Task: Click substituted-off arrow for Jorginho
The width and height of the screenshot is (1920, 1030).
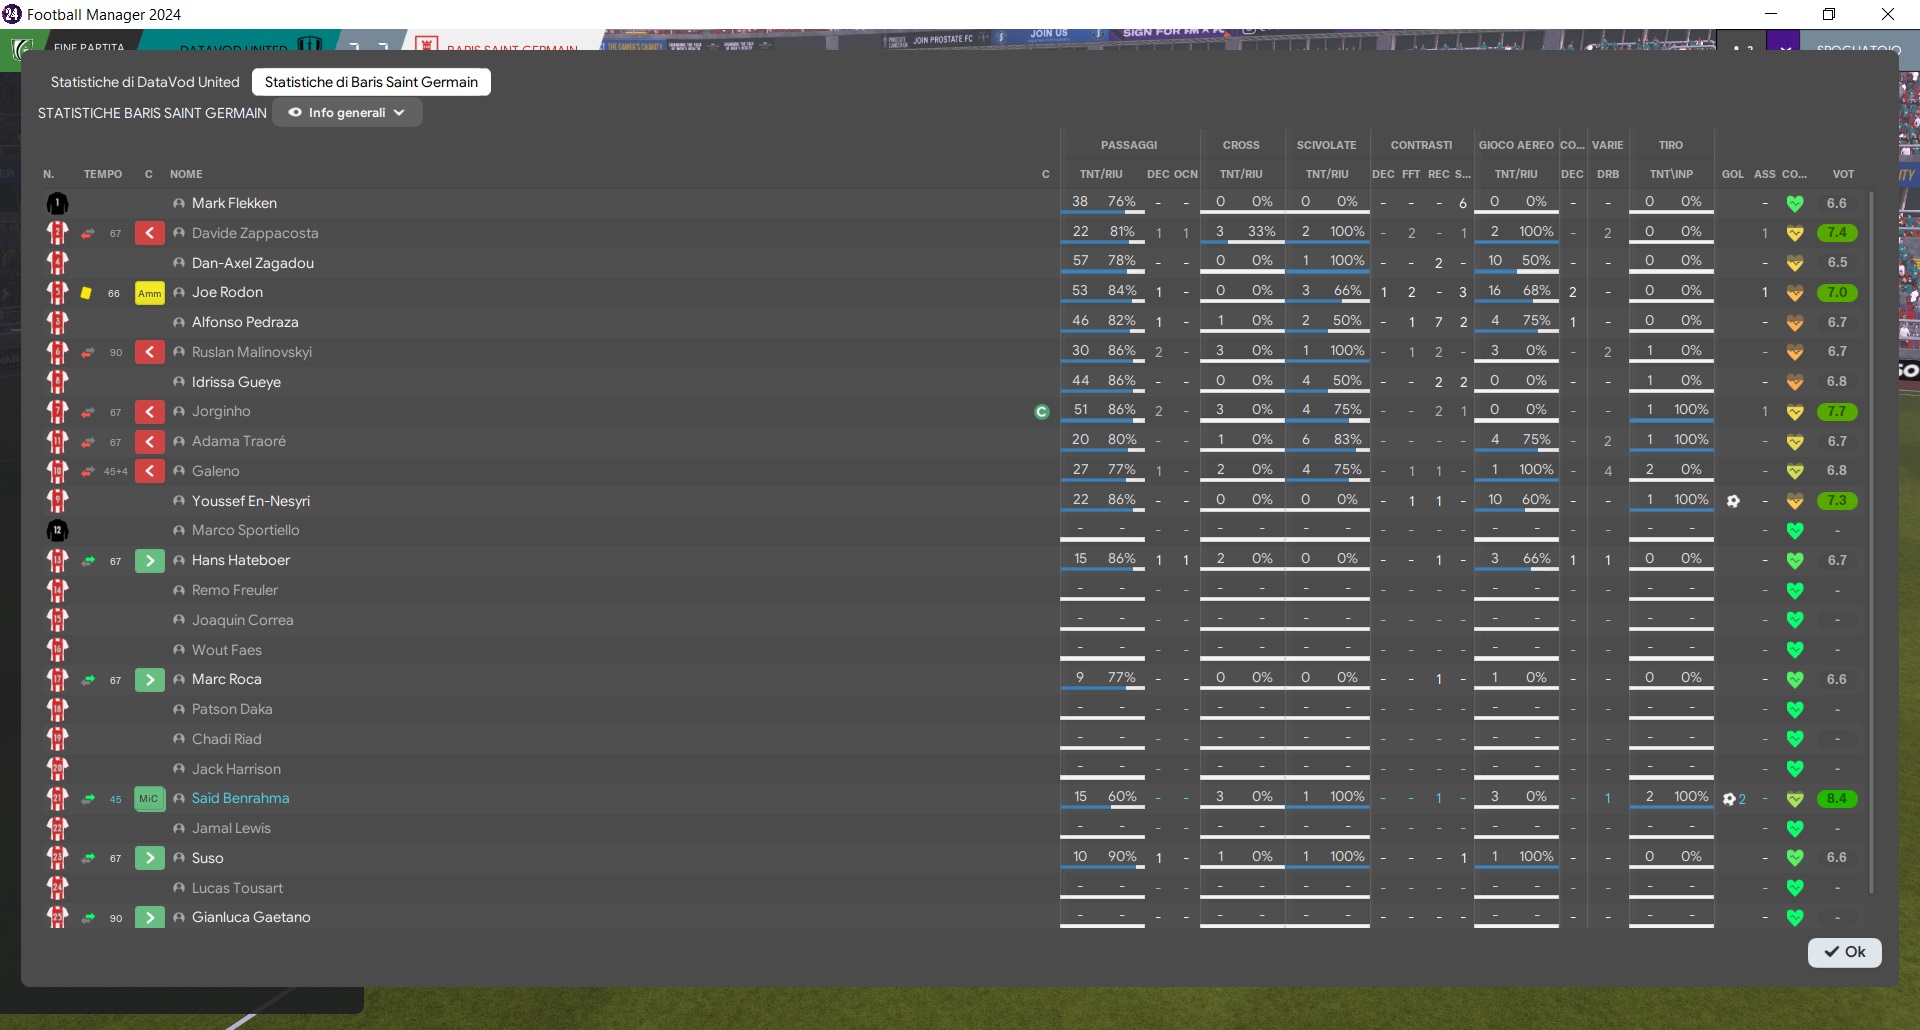Action: coord(149,412)
